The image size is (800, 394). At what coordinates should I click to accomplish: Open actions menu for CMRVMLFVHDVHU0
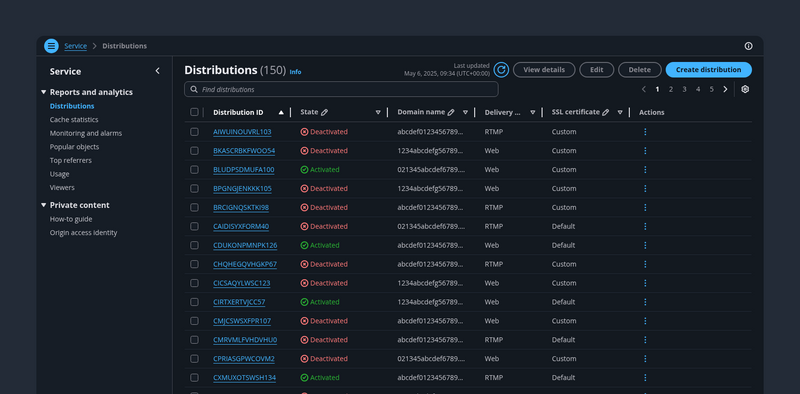tap(645, 339)
